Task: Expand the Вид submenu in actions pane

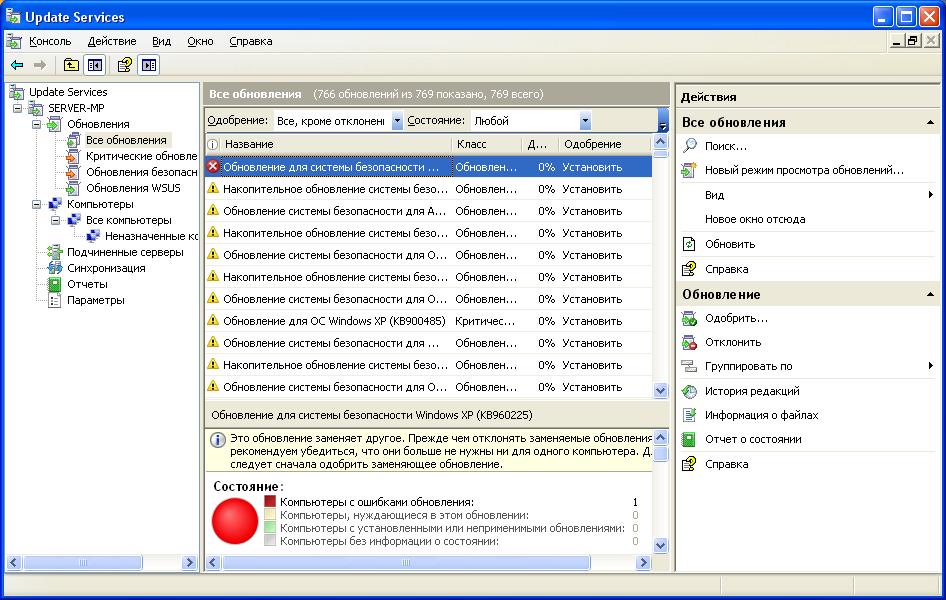Action: click(930, 194)
